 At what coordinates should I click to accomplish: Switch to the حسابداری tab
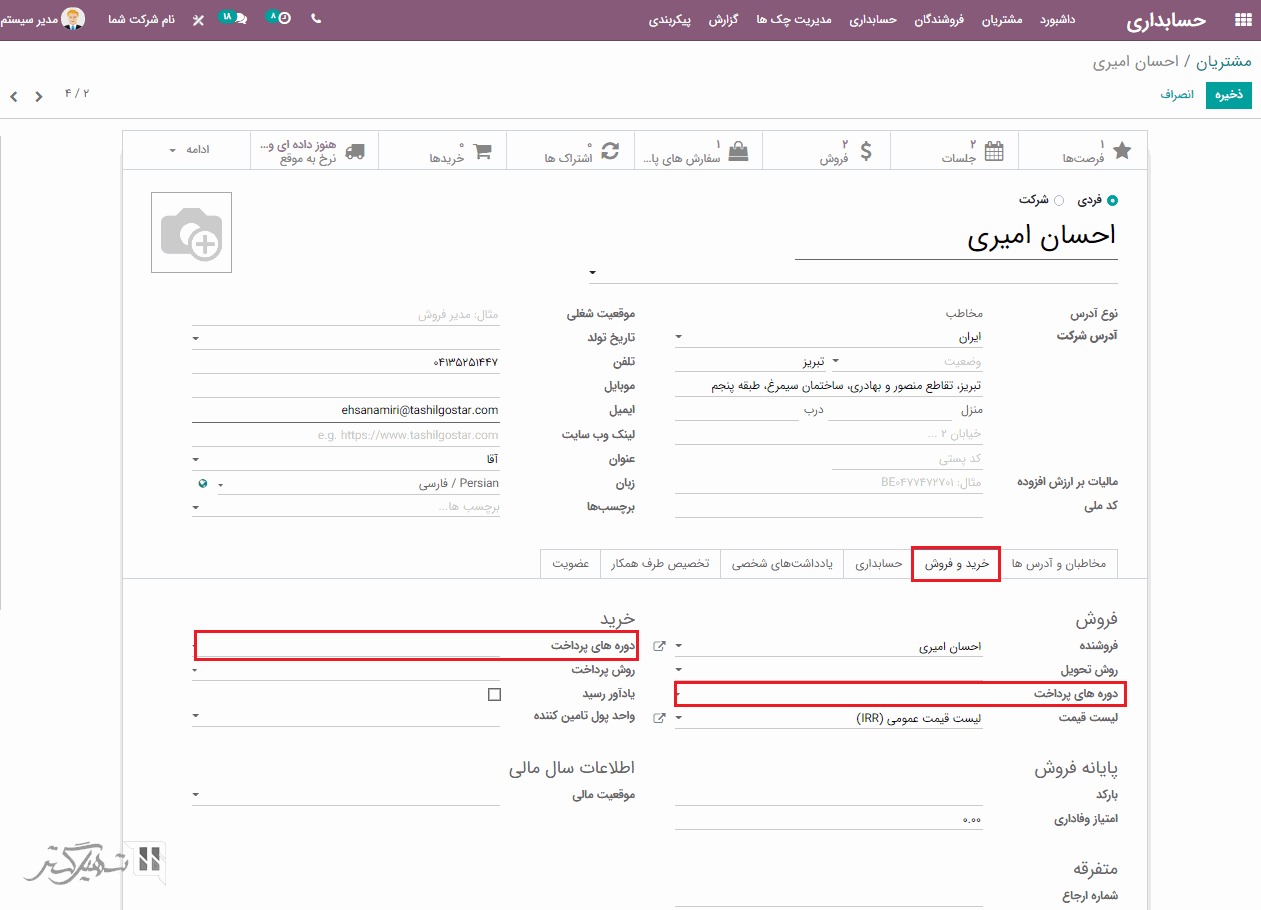(878, 564)
